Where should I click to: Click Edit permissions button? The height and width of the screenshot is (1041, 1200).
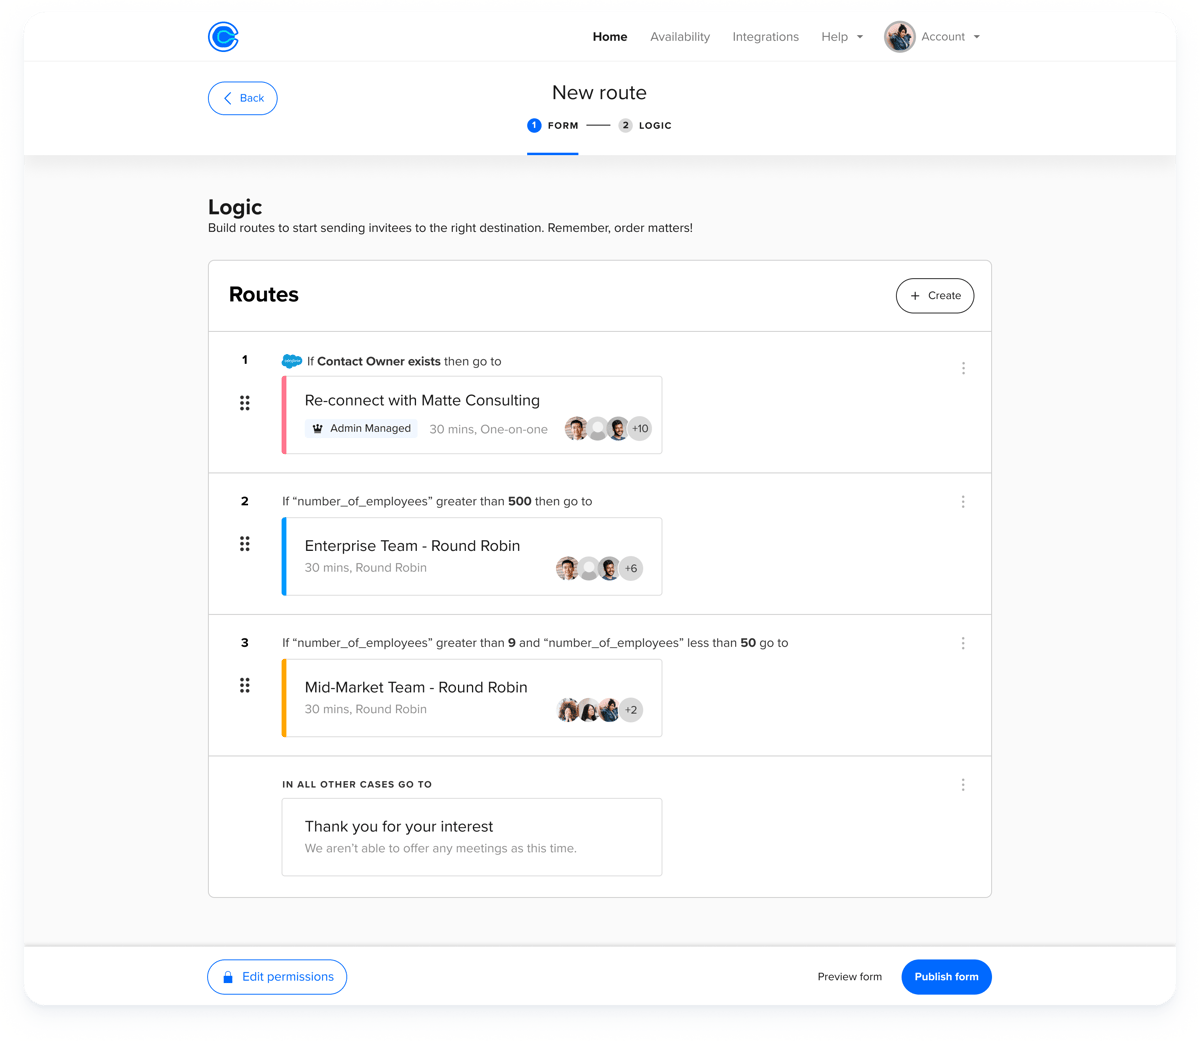tap(277, 977)
